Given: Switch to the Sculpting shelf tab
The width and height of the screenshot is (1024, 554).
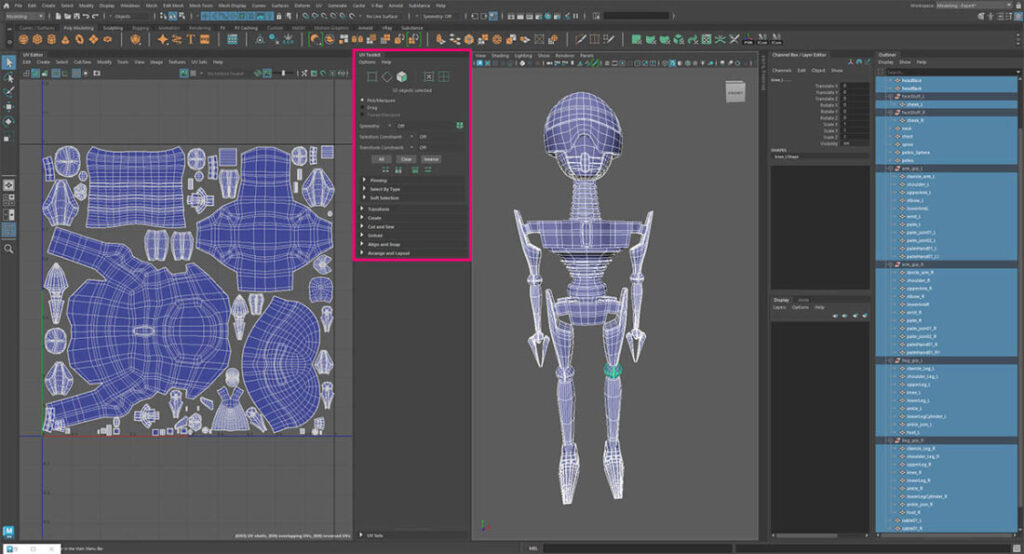Looking at the screenshot, I should coord(113,28).
